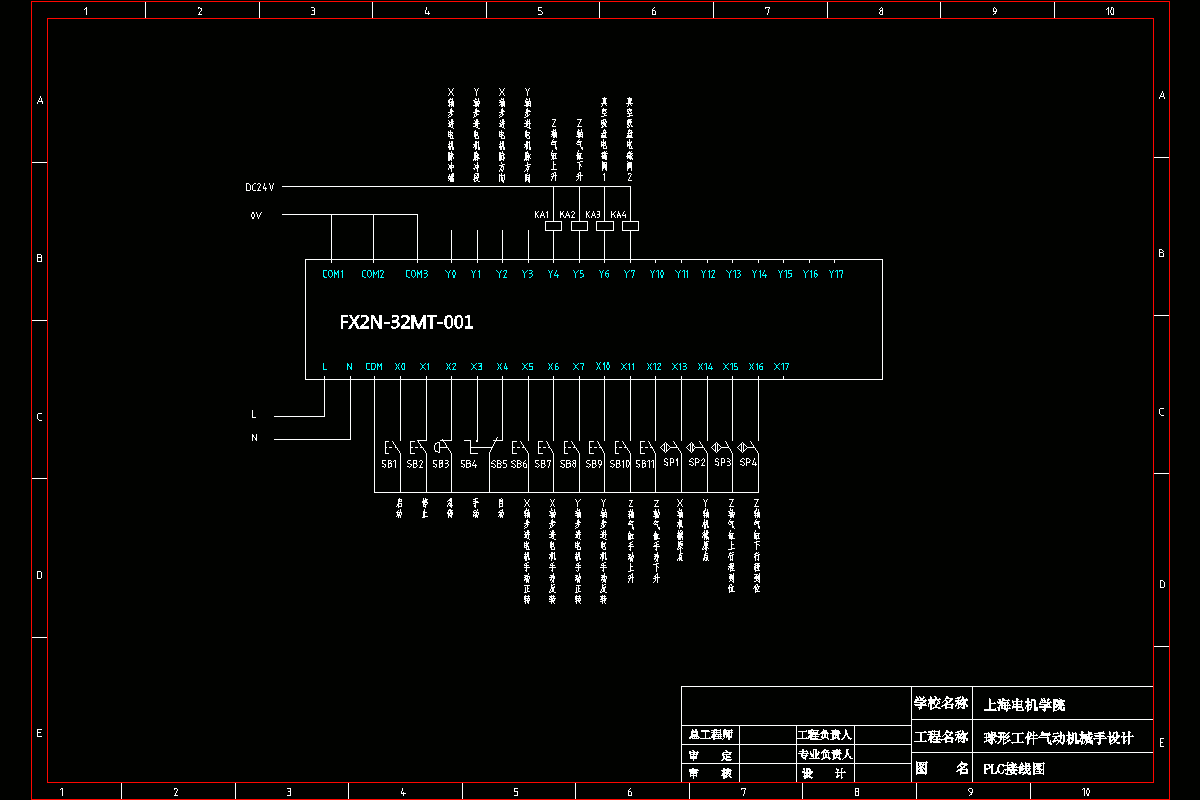Click input terminal X17 label
This screenshot has height=800, width=1200.
click(781, 367)
